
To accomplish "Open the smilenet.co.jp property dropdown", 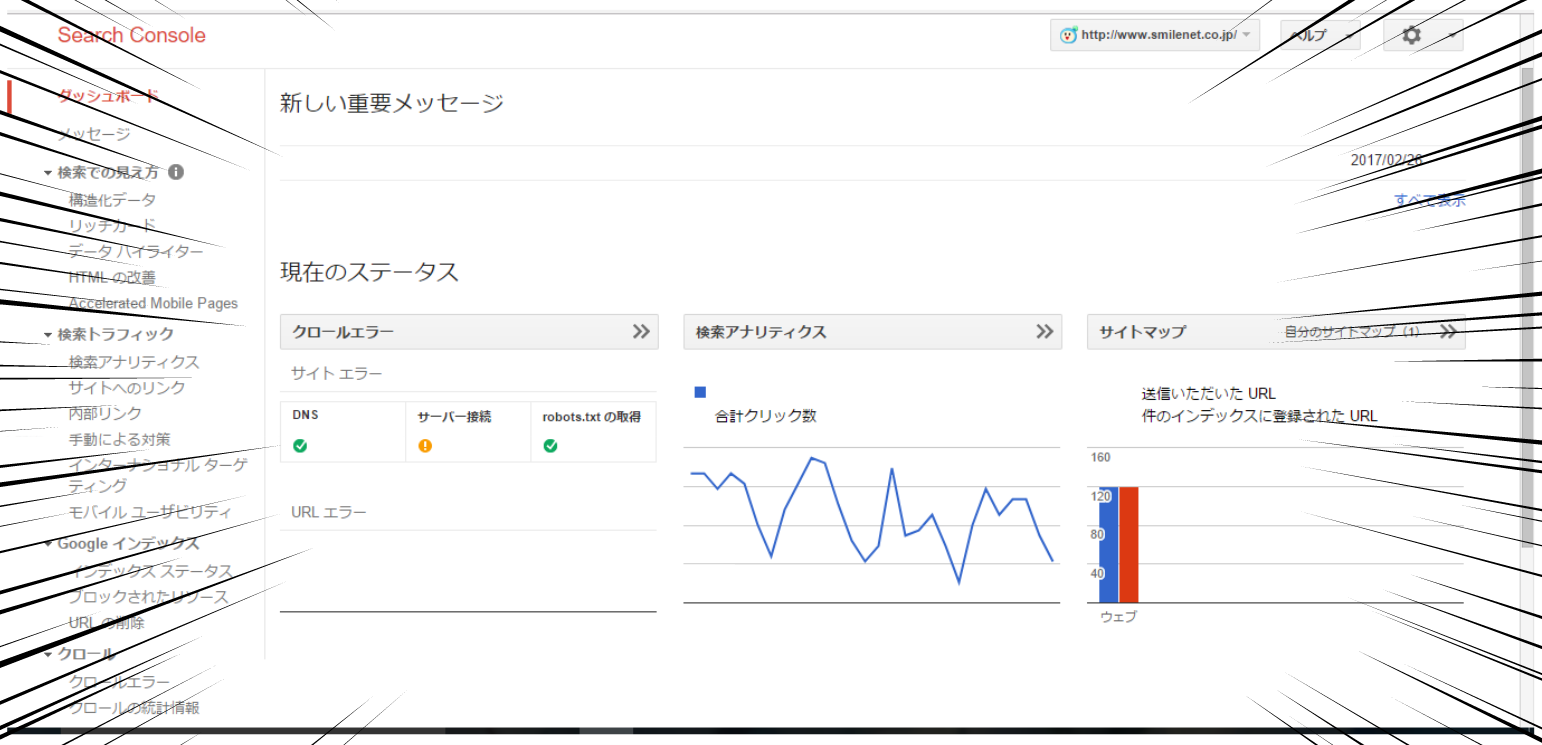I will coord(1155,35).
